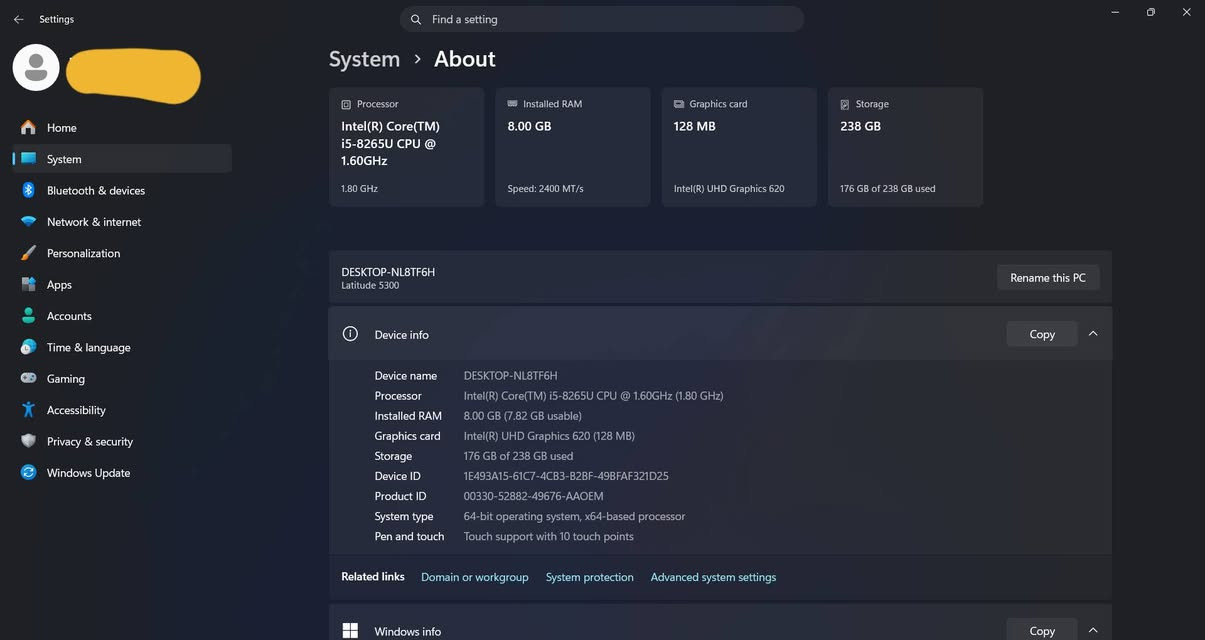
Task: Click the Device info circle-i icon
Action: (350, 334)
